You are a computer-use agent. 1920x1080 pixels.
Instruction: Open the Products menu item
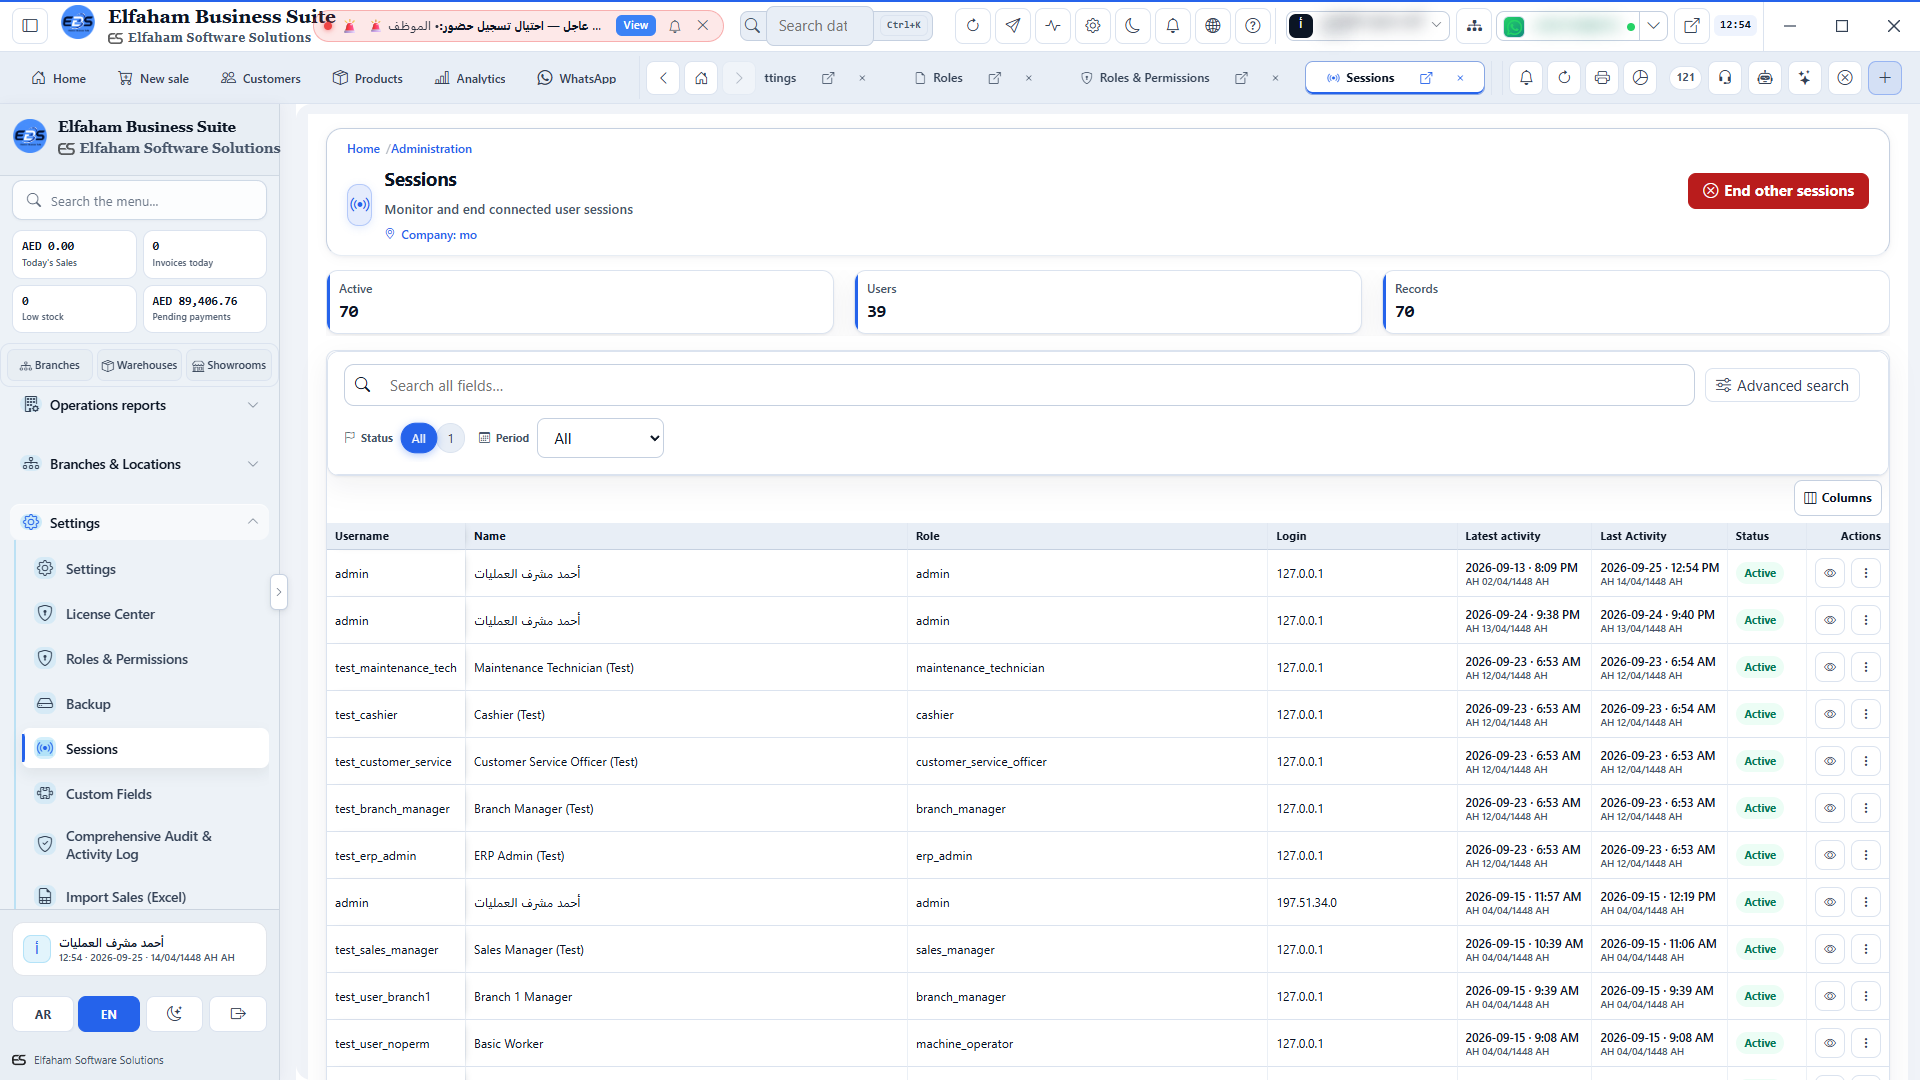(x=368, y=78)
